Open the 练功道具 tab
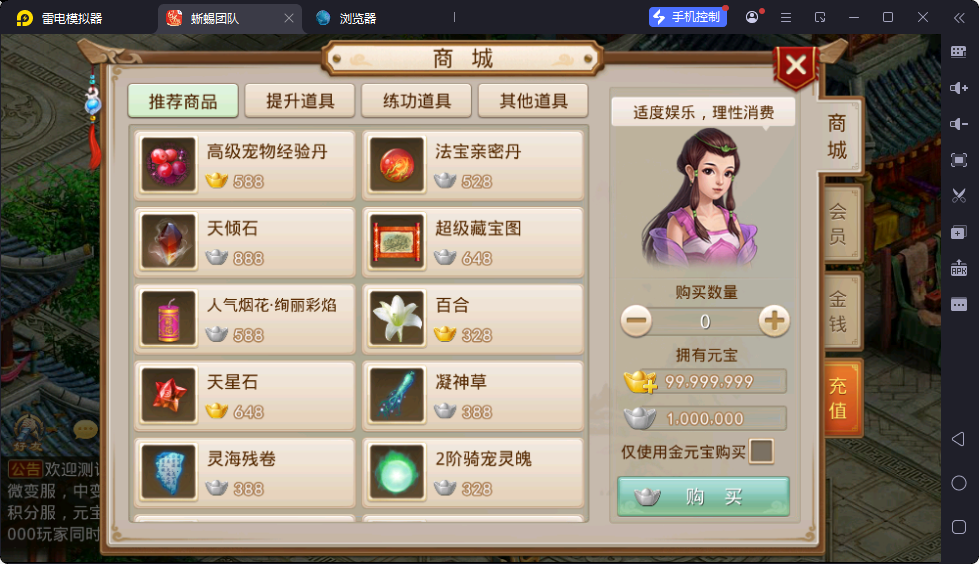The height and width of the screenshot is (564, 979). (416, 101)
